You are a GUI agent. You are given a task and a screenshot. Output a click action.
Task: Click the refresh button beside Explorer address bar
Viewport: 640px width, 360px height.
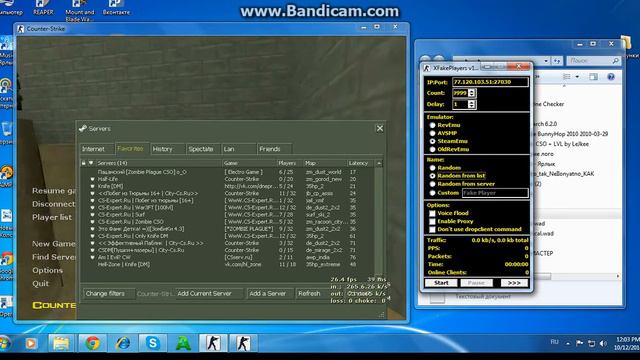tap(557, 61)
